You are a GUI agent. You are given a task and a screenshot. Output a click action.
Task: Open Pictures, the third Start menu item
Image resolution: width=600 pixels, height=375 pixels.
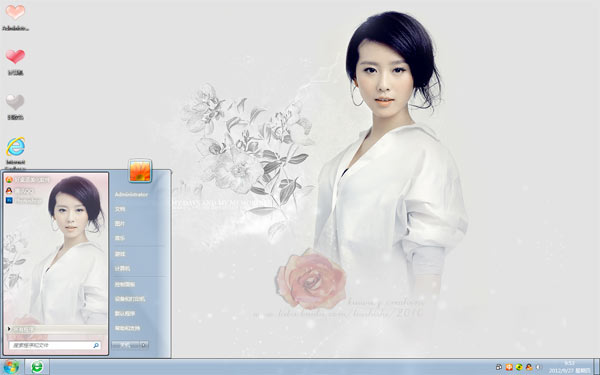[x=120, y=223]
